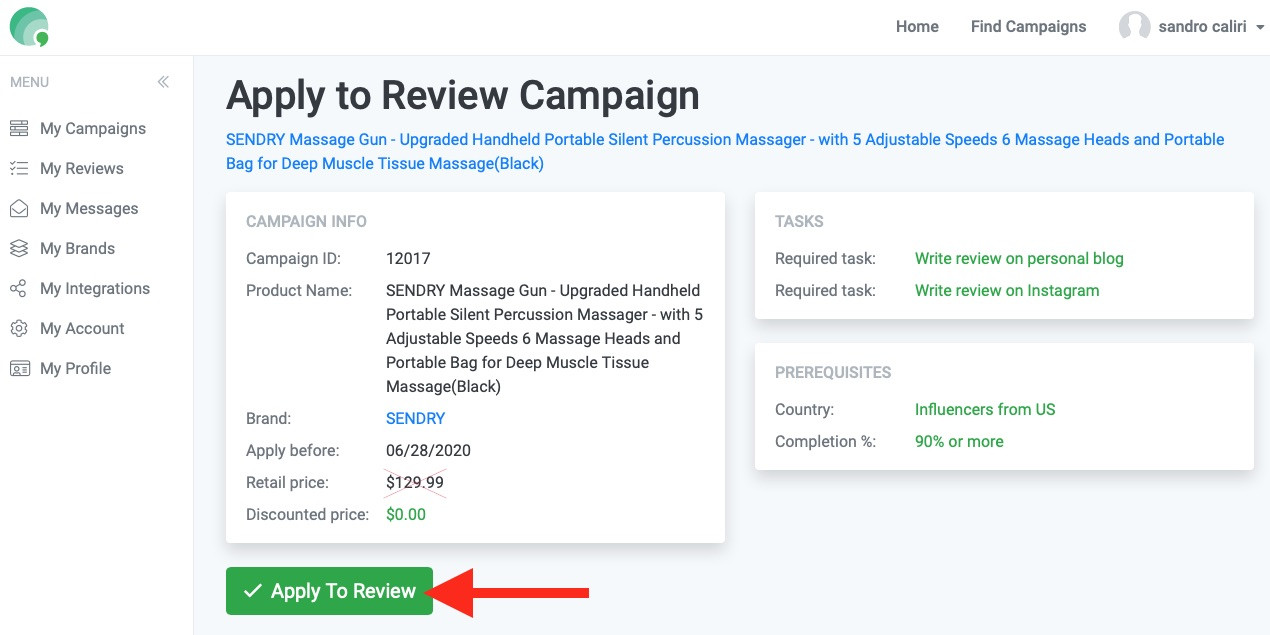Go to Home in the top navigation

tap(917, 27)
